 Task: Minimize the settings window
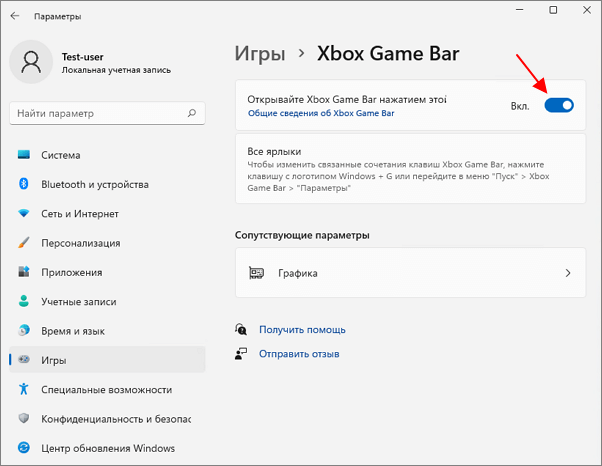(x=519, y=10)
